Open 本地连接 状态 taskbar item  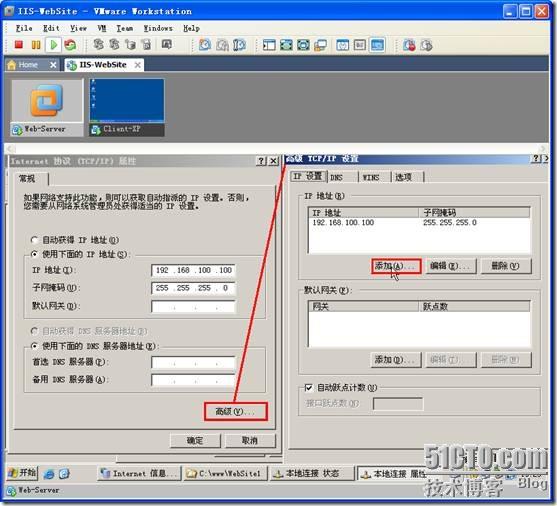[x=312, y=473]
